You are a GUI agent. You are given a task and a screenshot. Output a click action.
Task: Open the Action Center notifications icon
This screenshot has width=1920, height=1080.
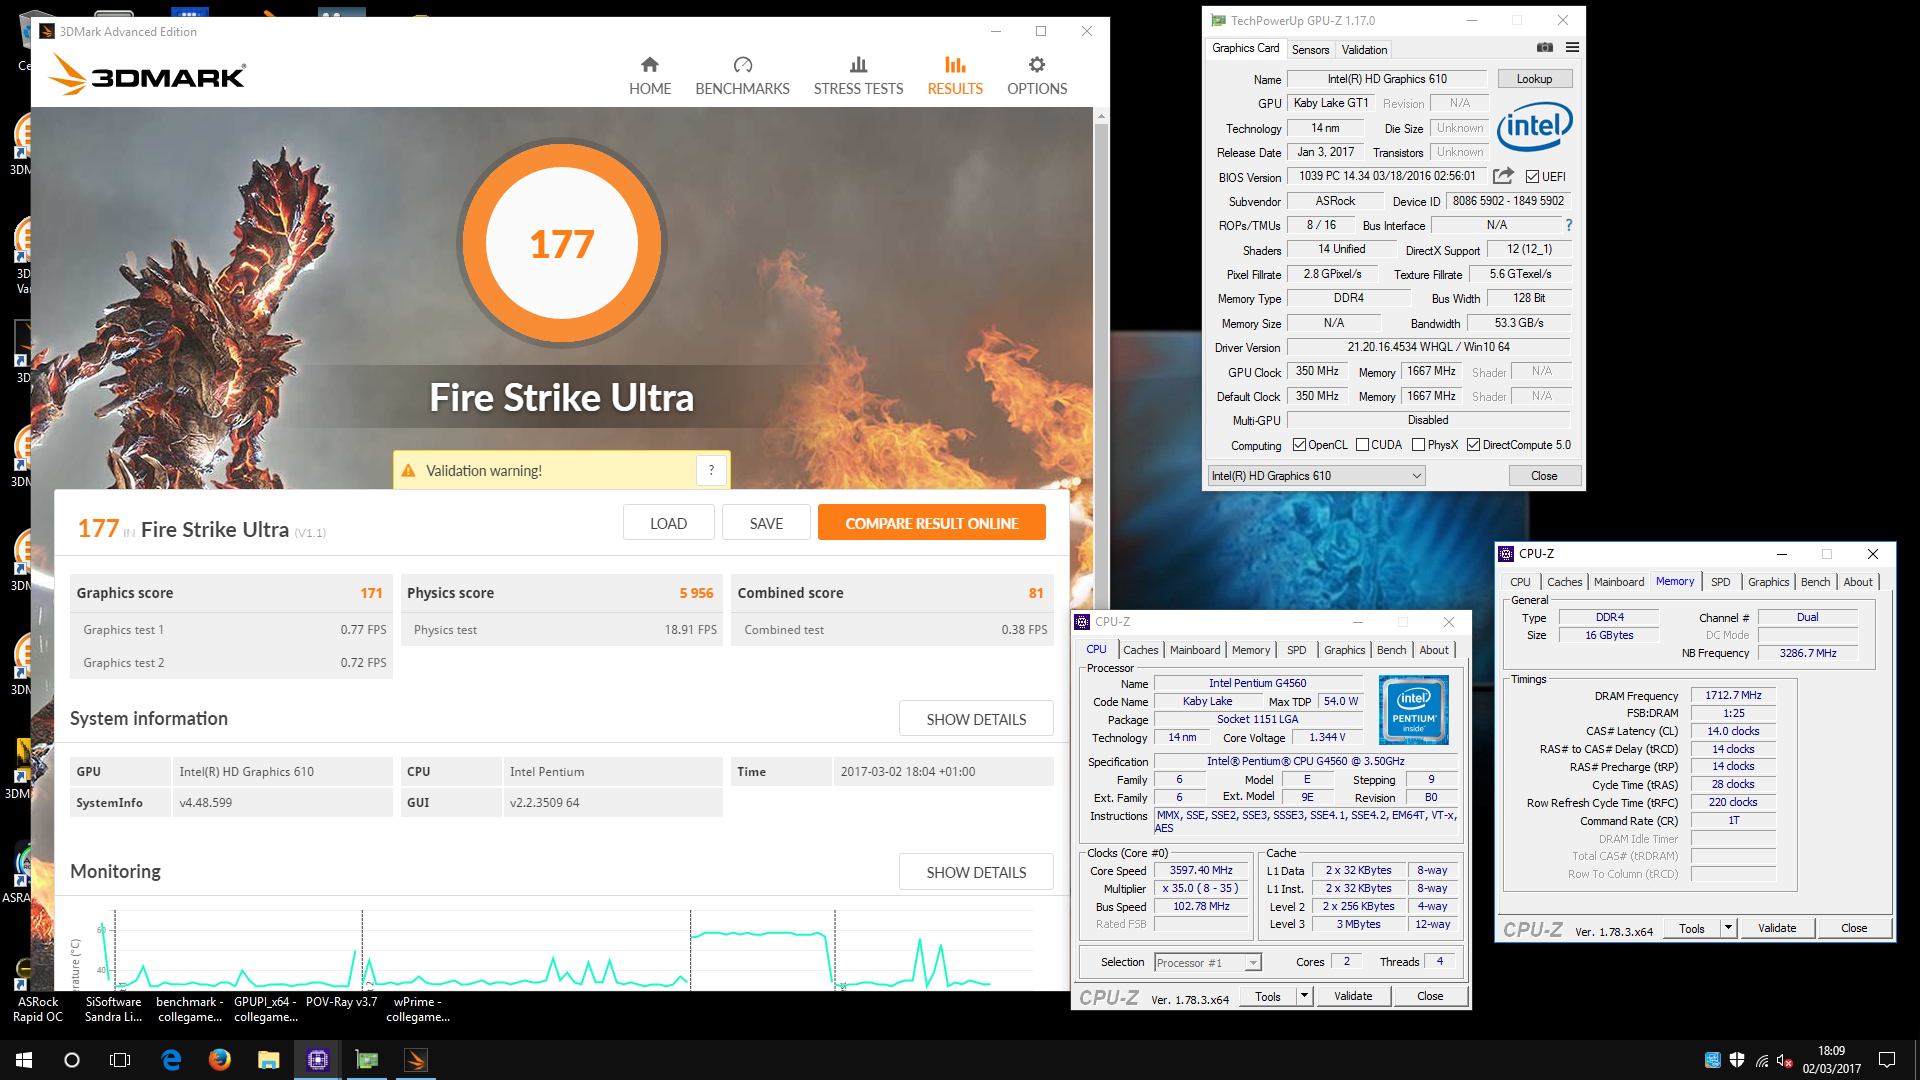tap(1887, 1060)
